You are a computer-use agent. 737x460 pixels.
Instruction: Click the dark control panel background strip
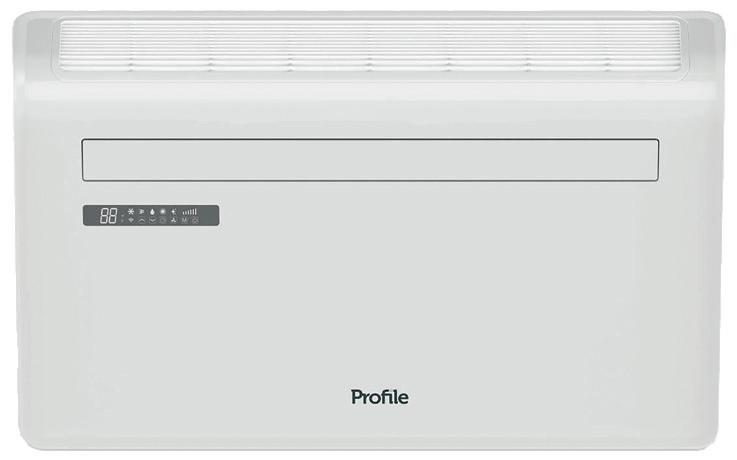pyautogui.click(x=151, y=215)
